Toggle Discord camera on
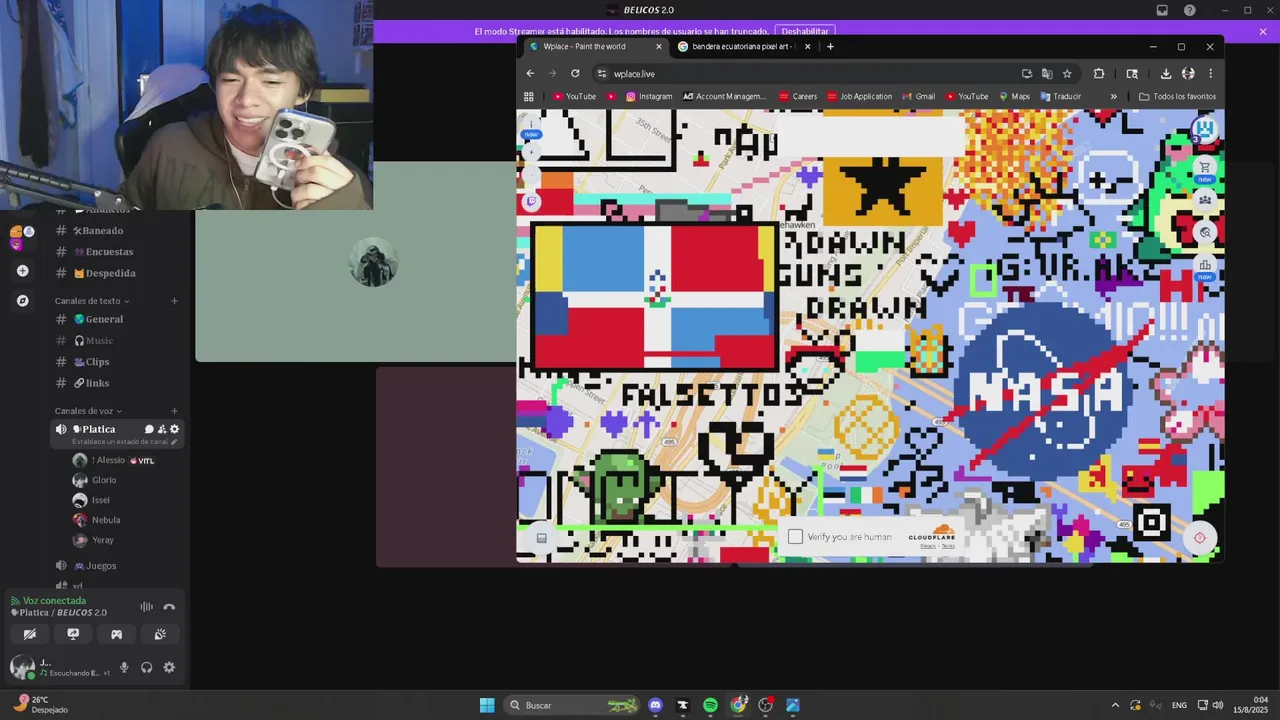 point(29,634)
